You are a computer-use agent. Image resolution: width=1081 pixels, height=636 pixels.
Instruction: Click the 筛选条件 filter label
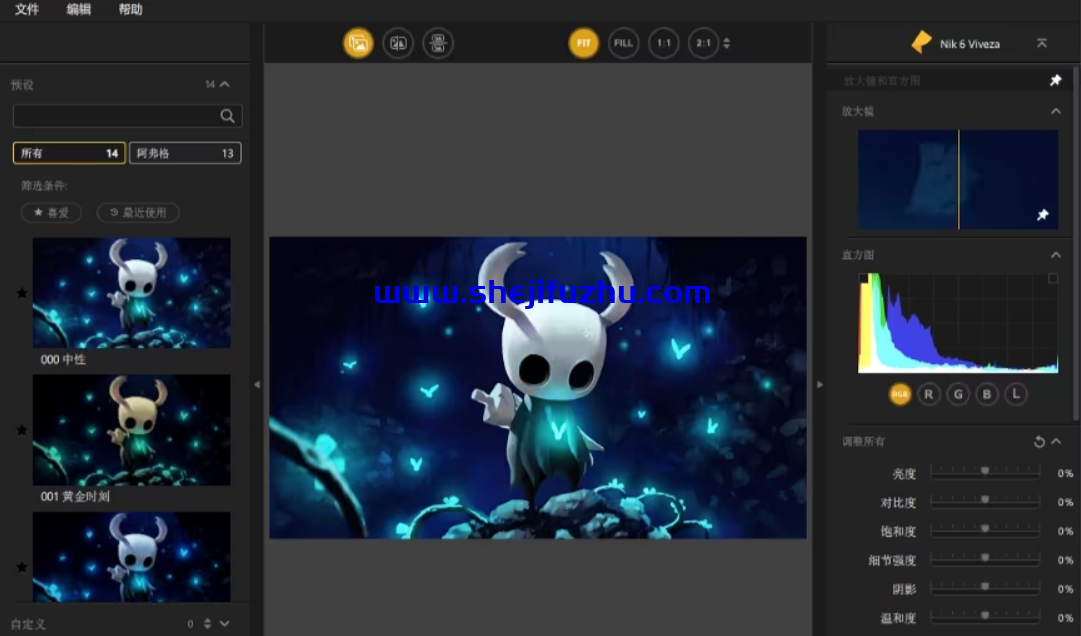pyautogui.click(x=44, y=186)
